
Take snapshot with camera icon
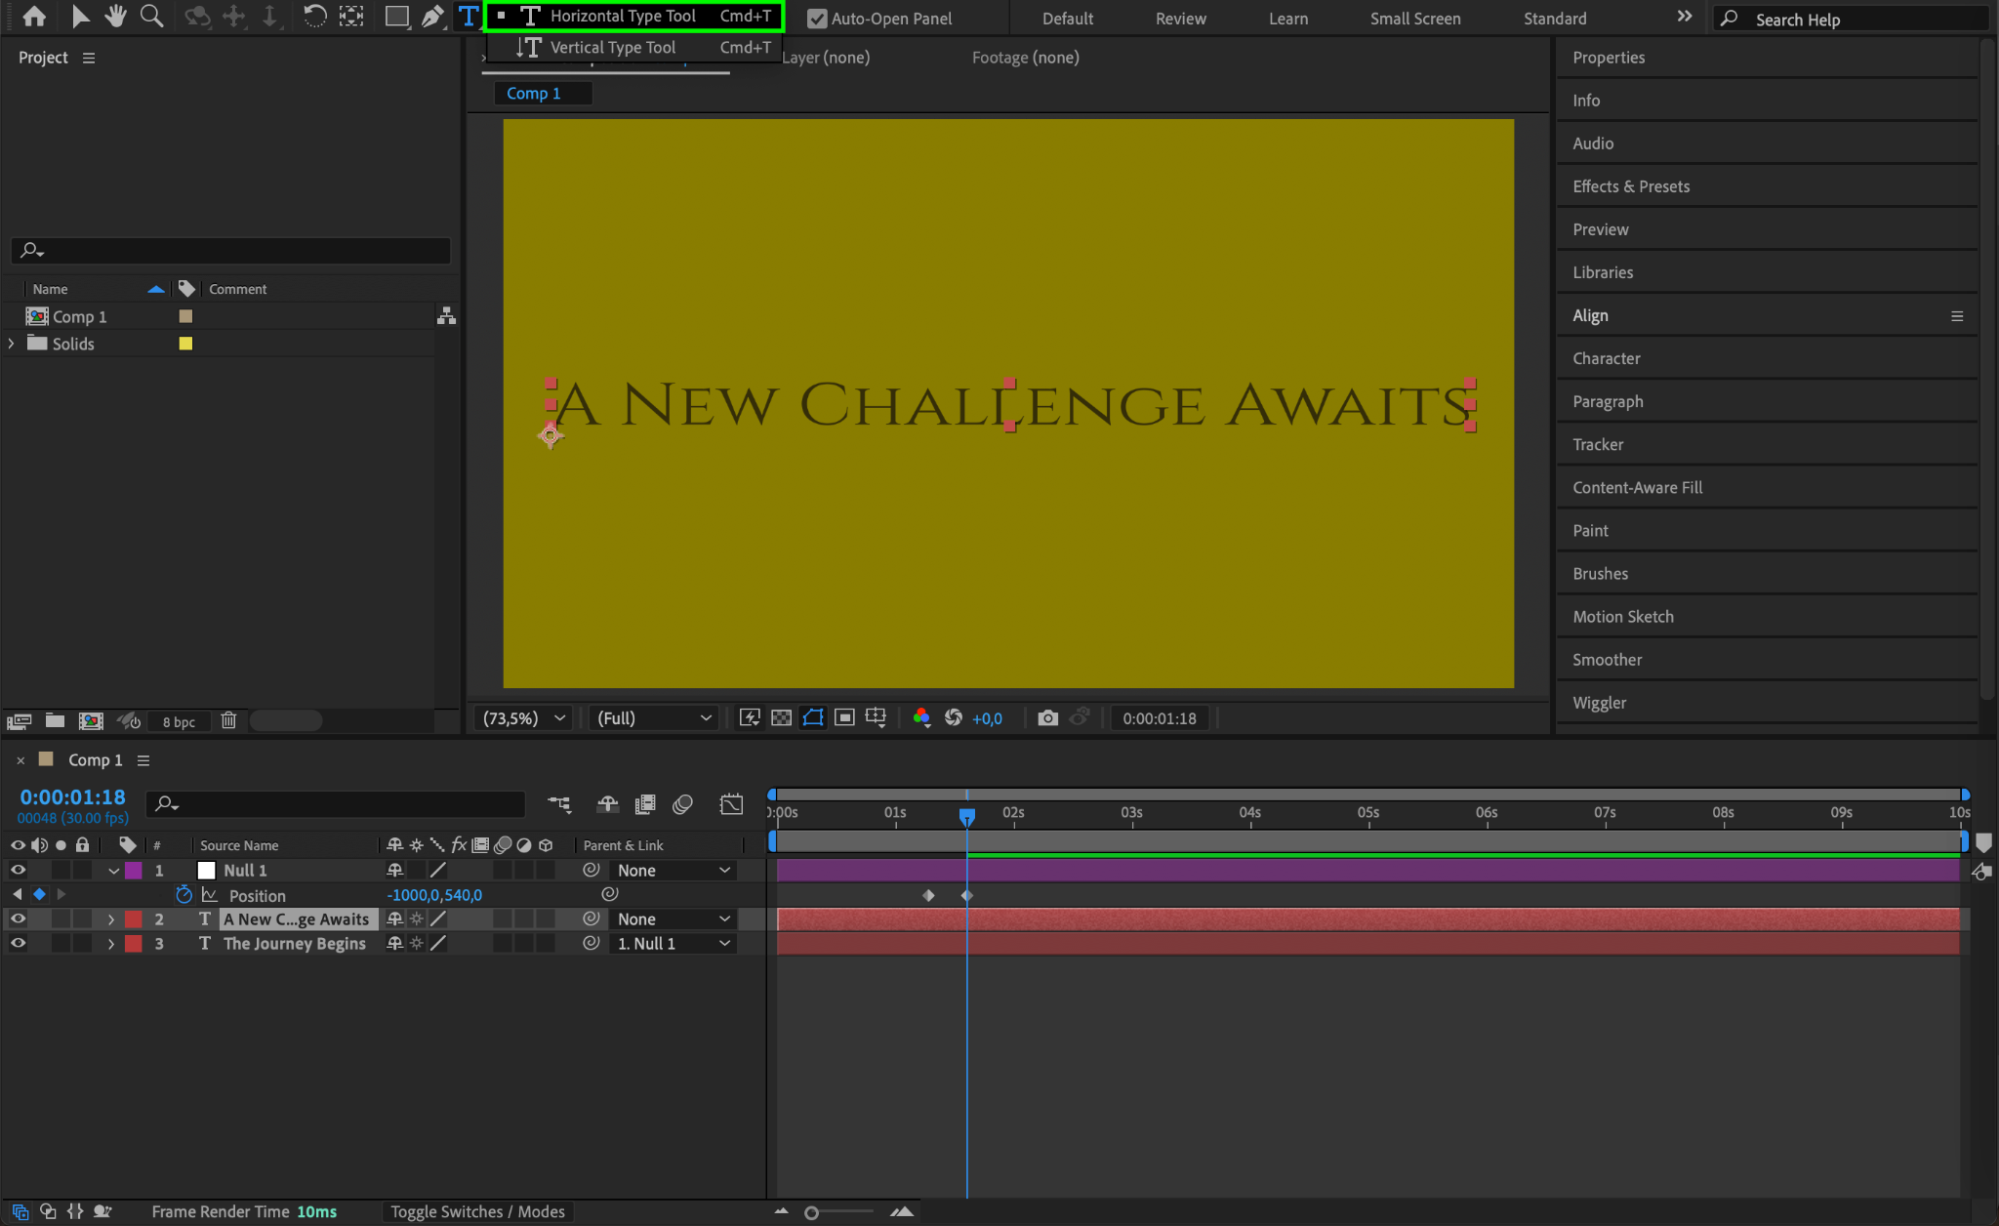tap(1047, 718)
